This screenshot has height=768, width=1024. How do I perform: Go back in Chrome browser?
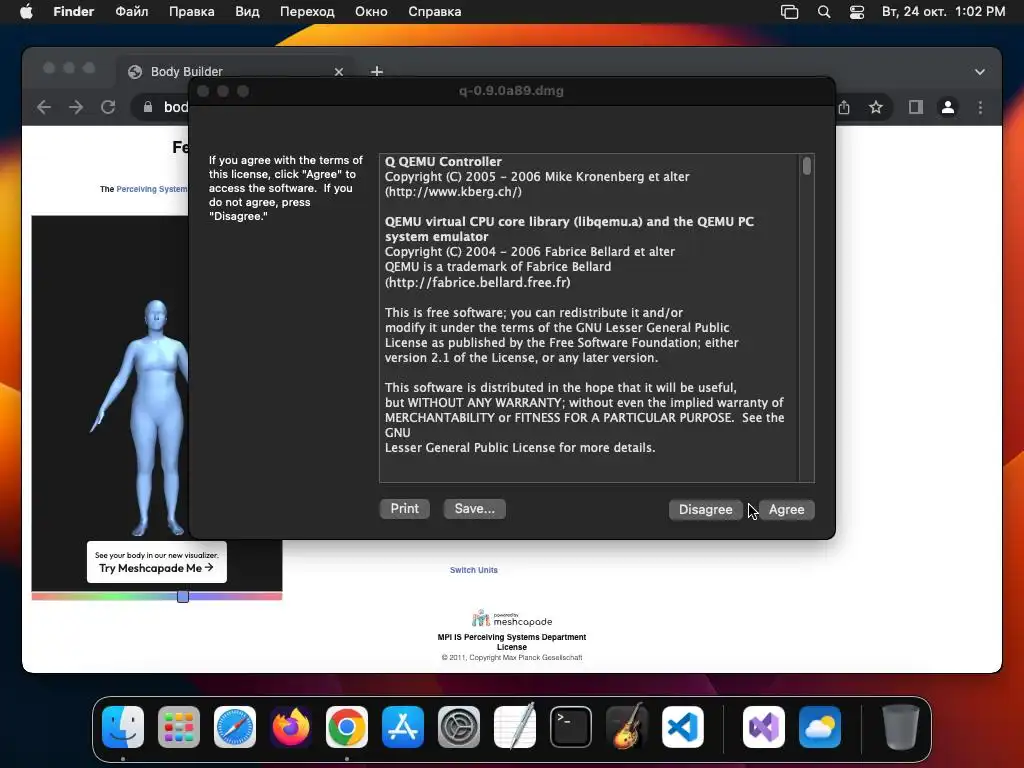[44, 107]
